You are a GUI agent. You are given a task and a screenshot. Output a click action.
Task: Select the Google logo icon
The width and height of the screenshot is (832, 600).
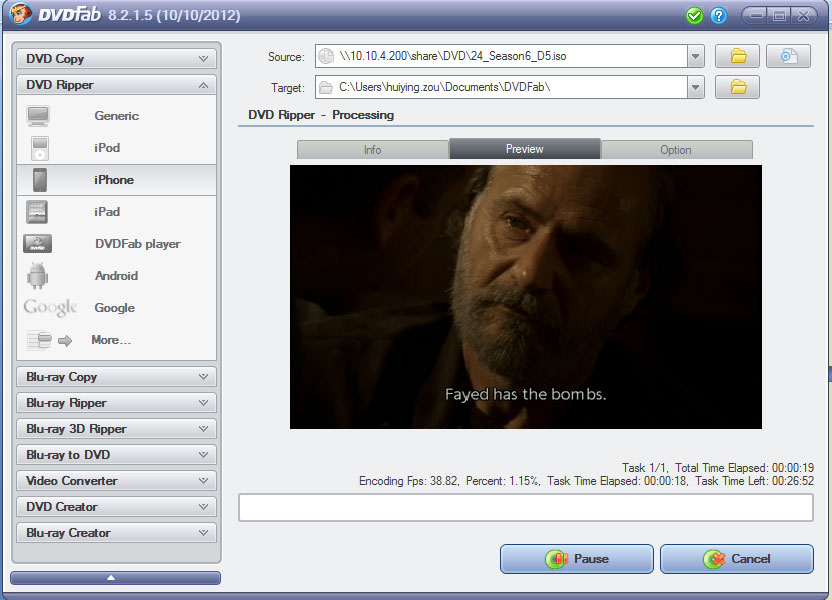50,308
